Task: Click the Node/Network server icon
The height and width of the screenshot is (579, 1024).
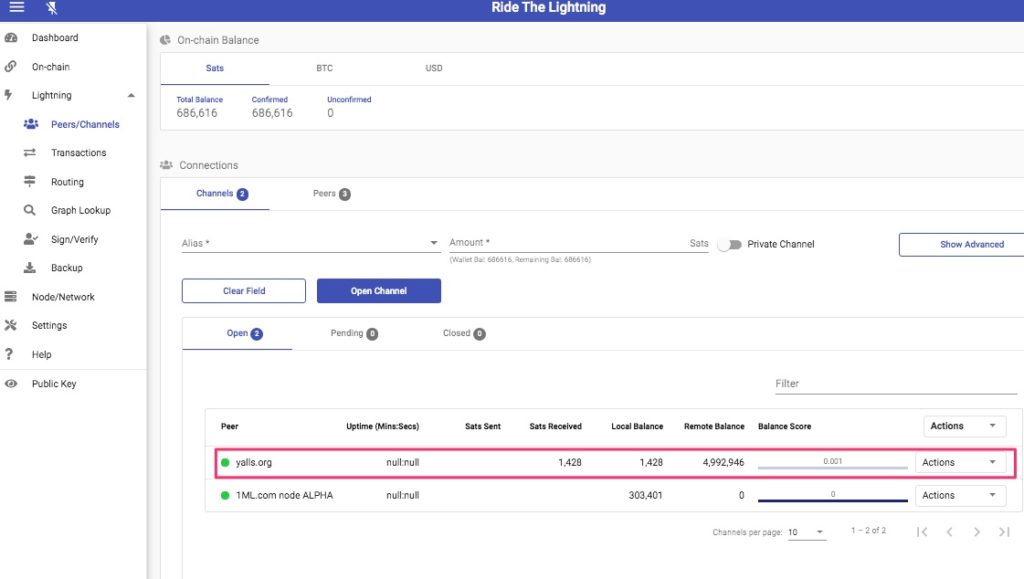Action: pyautogui.click(x=10, y=297)
